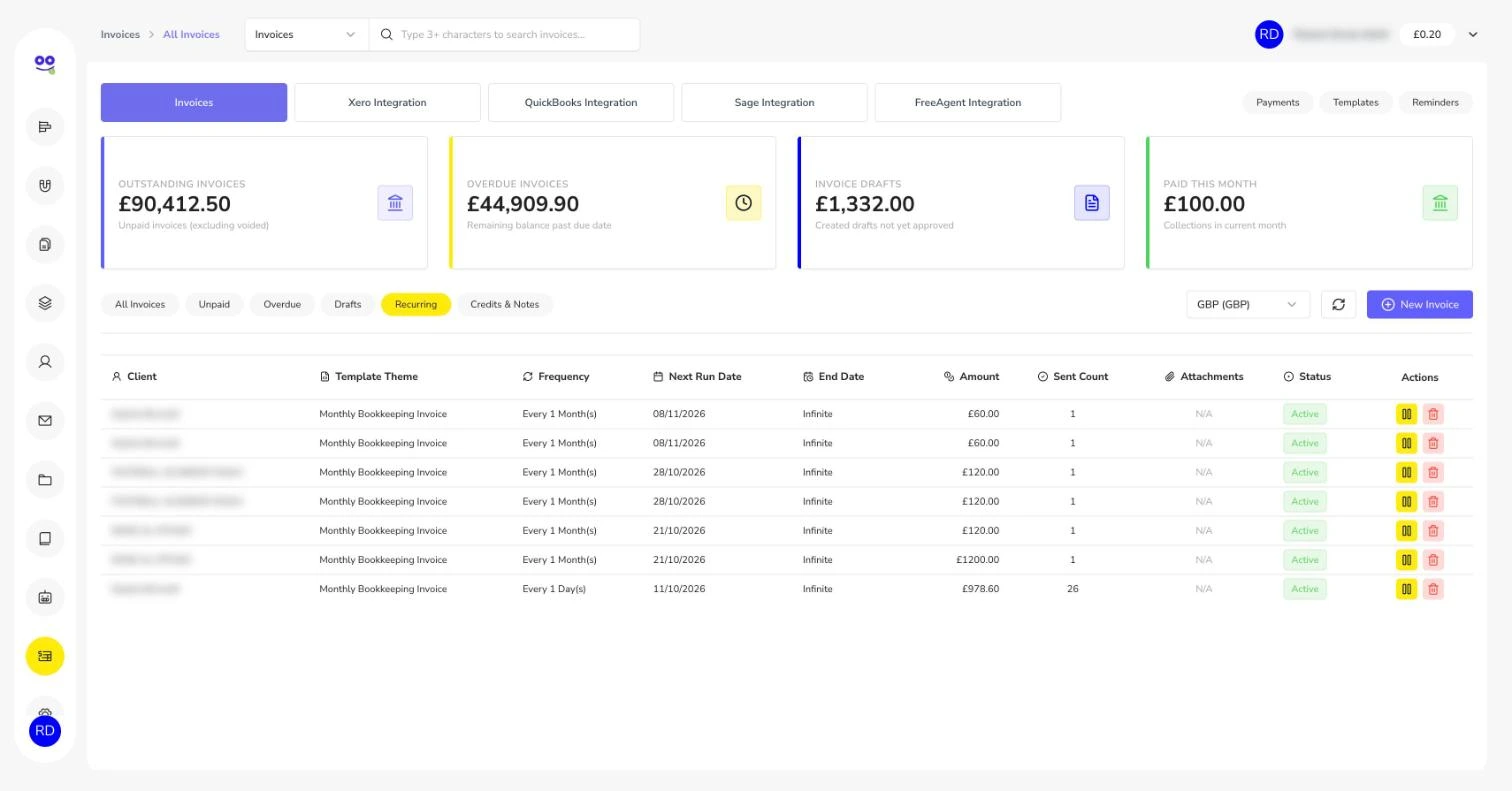1512x791 pixels.
Task: Open the Templates button
Action: coord(1356,103)
